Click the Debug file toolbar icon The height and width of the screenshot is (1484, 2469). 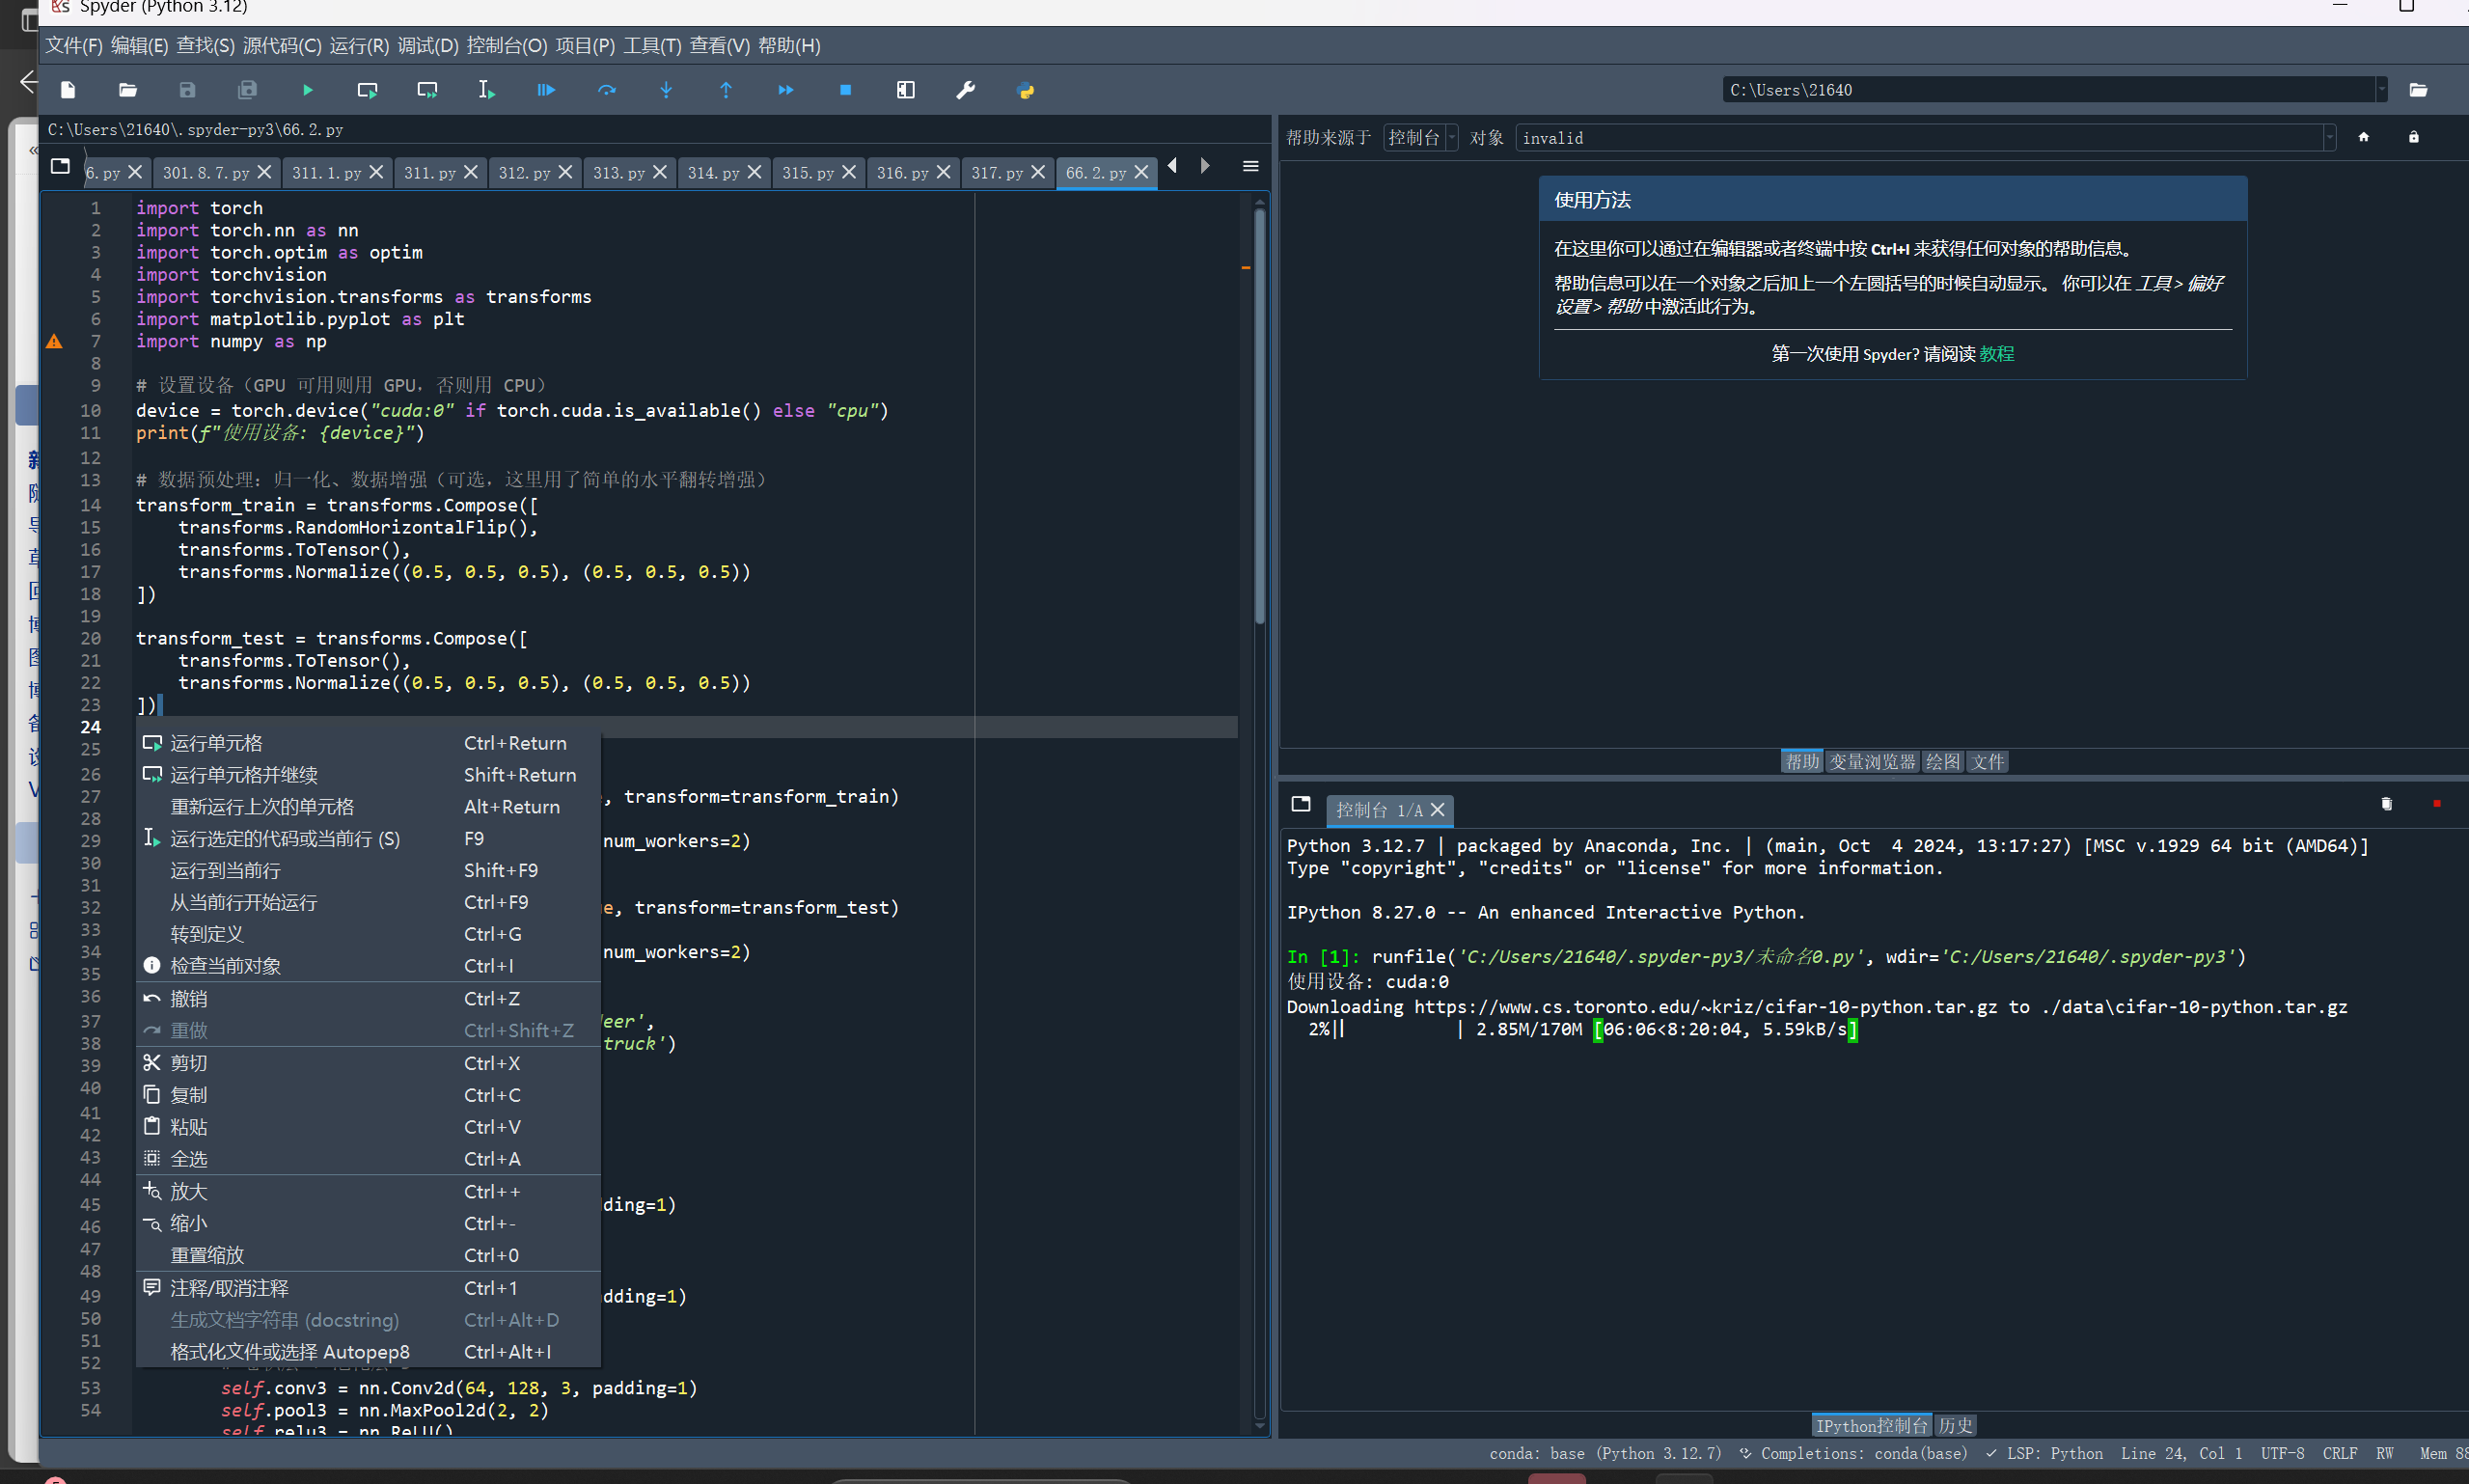tap(546, 90)
